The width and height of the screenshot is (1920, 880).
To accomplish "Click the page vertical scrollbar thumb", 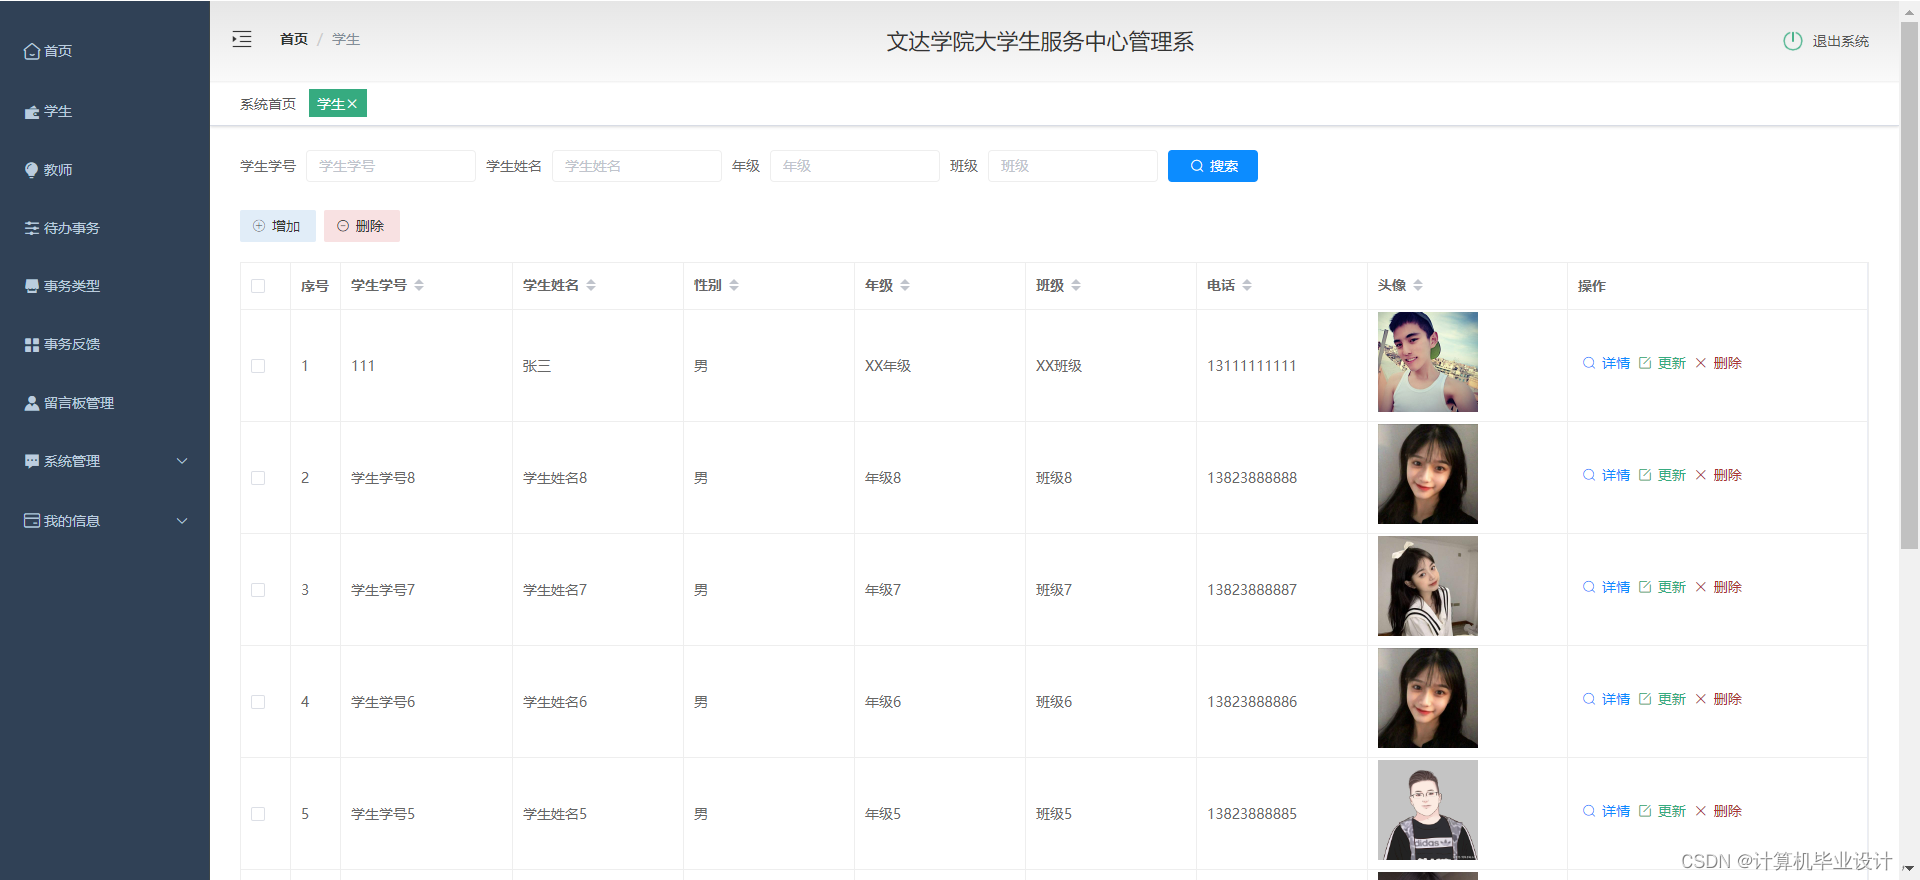I will (1909, 285).
